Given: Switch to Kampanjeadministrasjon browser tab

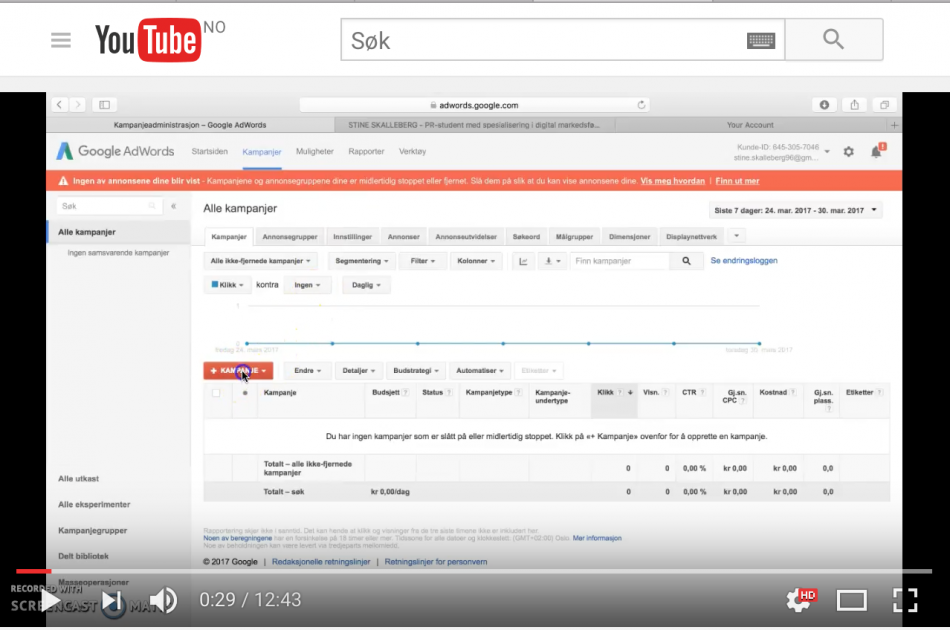Looking at the screenshot, I should [190, 125].
